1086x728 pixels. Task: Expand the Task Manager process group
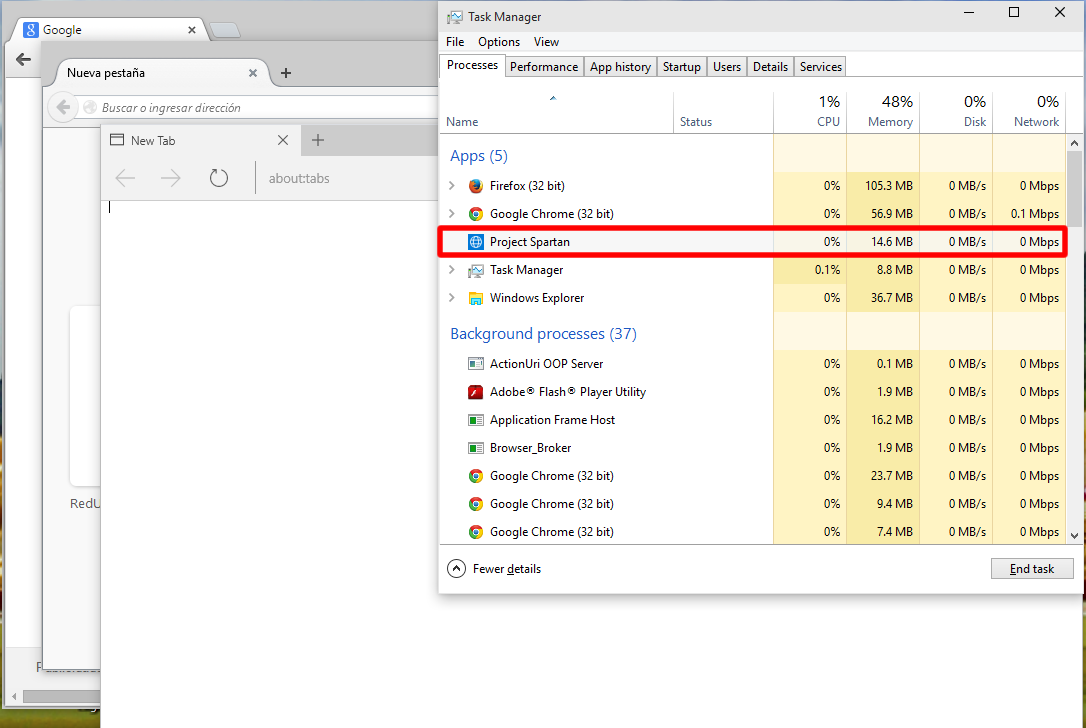pyautogui.click(x=452, y=269)
